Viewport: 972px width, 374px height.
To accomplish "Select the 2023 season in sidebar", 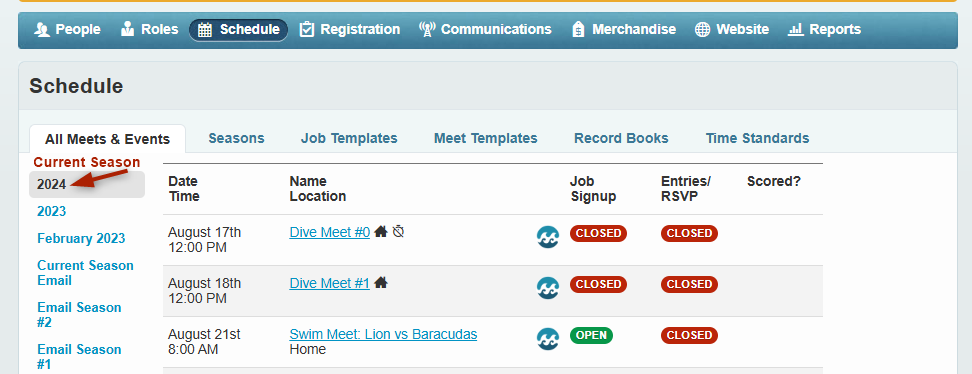I will click(x=51, y=211).
